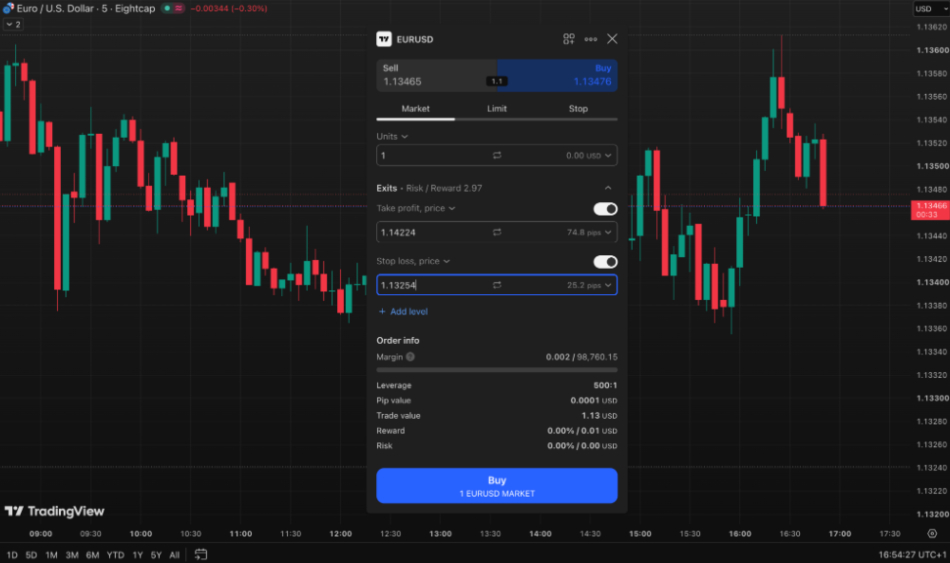Click the pink data mode indicator icon
Screen dimensions: 950x563
click(x=179, y=8)
